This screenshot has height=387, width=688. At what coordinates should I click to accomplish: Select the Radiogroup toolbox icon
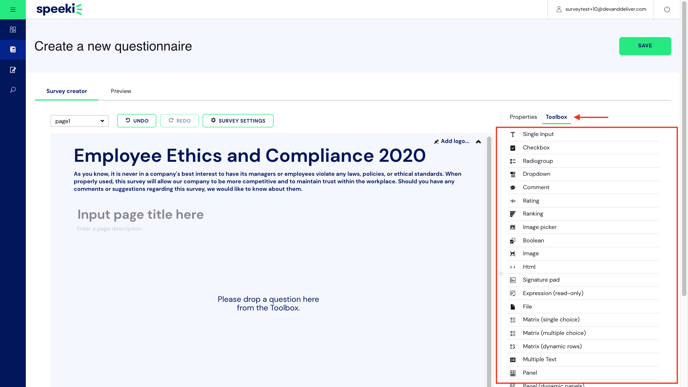tap(512, 161)
